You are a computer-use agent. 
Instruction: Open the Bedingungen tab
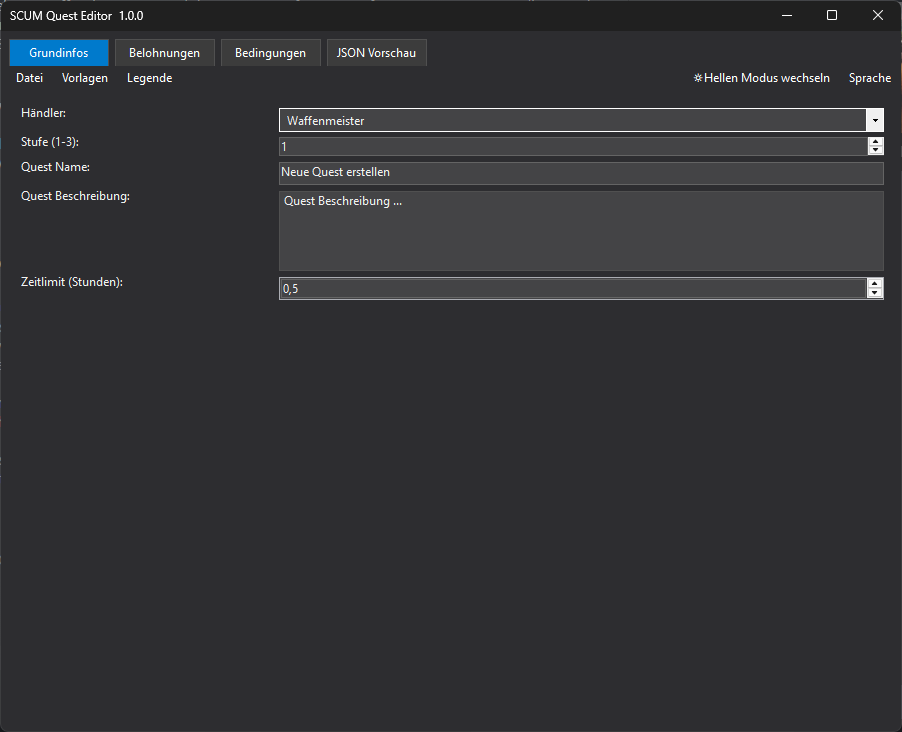(x=270, y=53)
